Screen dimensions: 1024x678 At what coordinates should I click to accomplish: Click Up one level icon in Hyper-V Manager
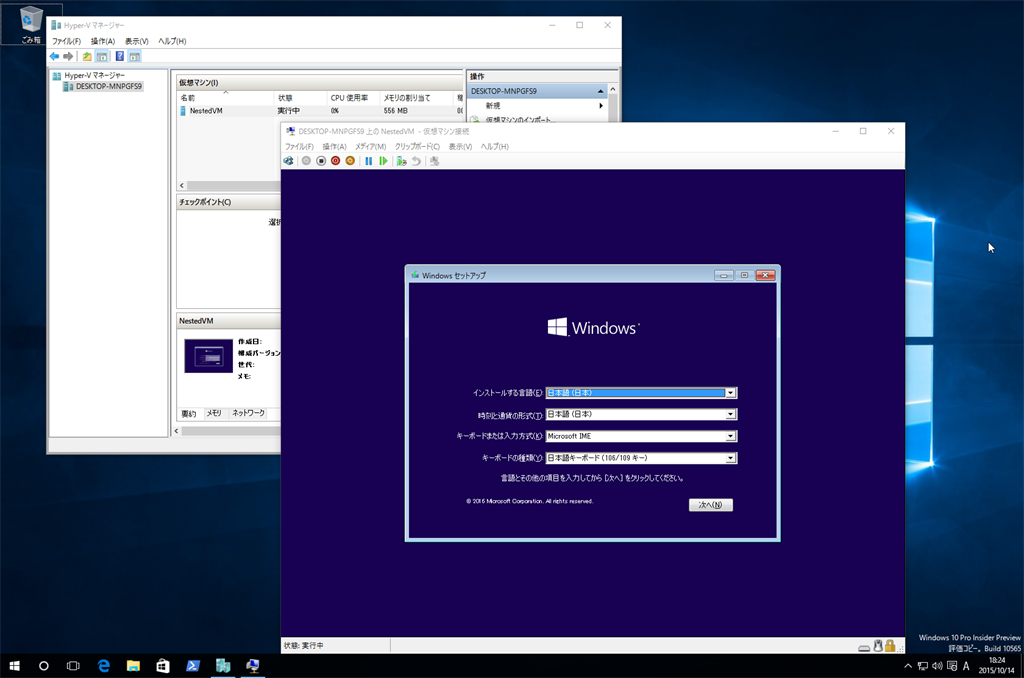[x=87, y=56]
